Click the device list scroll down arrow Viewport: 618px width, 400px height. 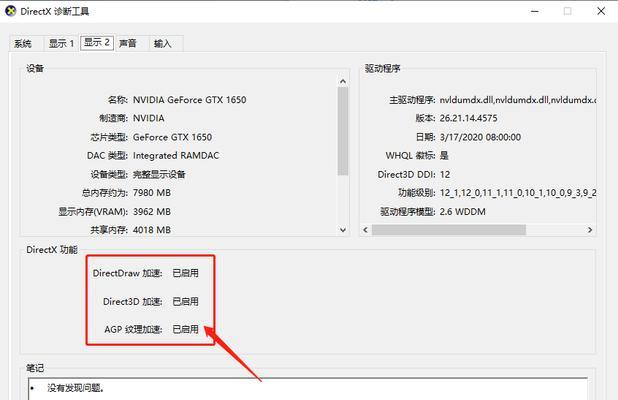(x=343, y=230)
